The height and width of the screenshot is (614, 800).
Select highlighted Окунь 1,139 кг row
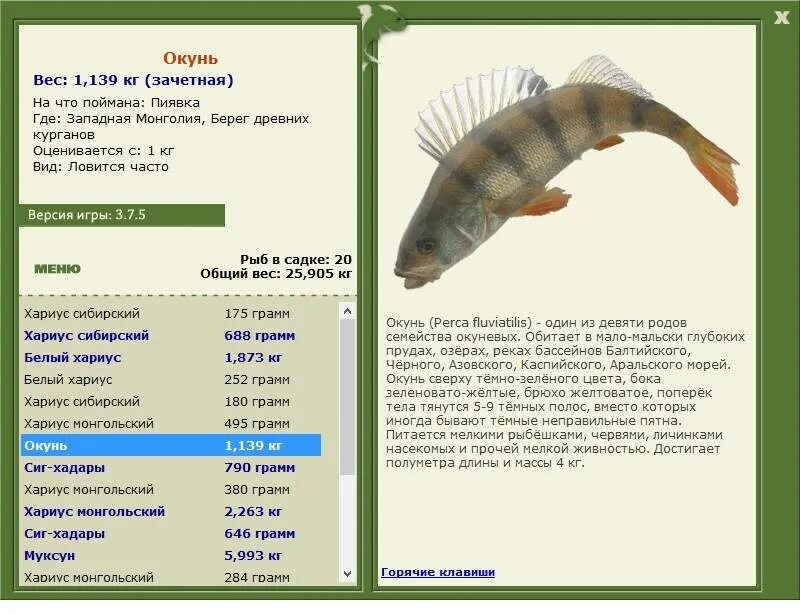pyautogui.click(x=171, y=445)
